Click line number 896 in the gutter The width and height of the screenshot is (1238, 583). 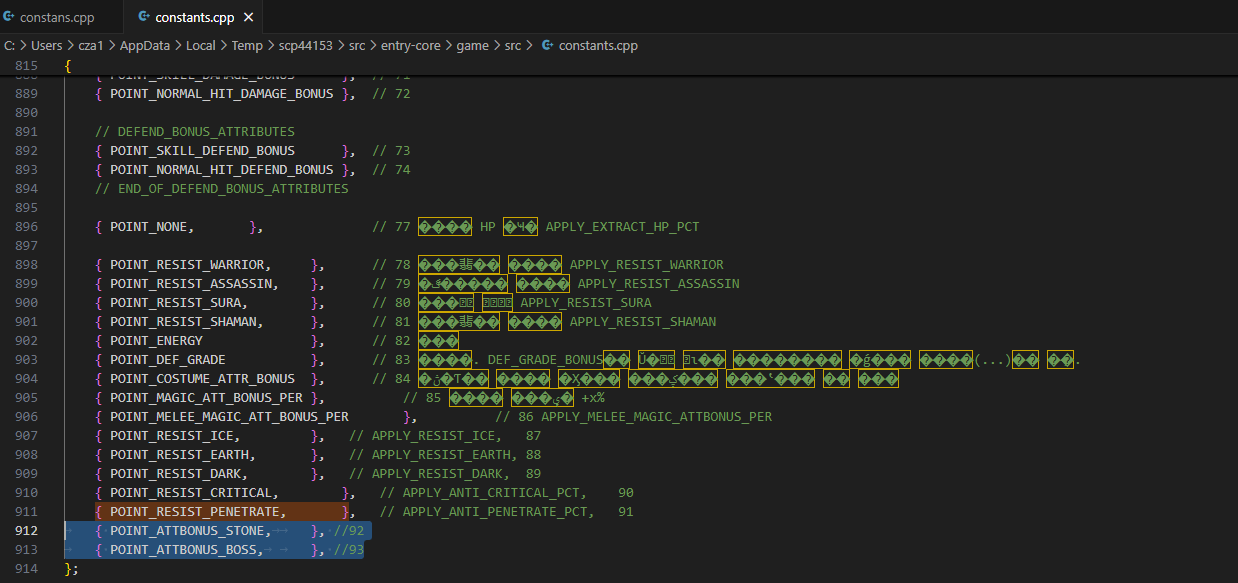pyautogui.click(x=27, y=227)
